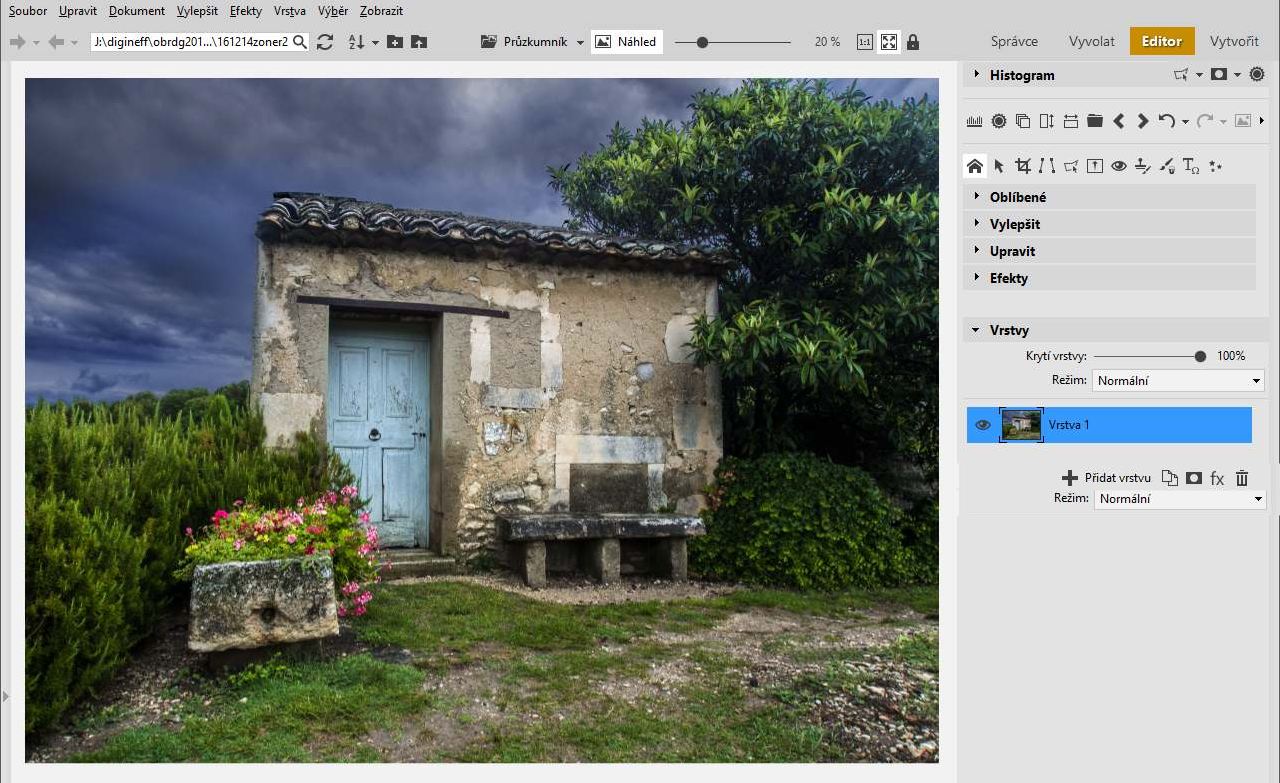Toggle visibility eye of Vrstva 1
The width and height of the screenshot is (1280, 783).
(x=983, y=425)
